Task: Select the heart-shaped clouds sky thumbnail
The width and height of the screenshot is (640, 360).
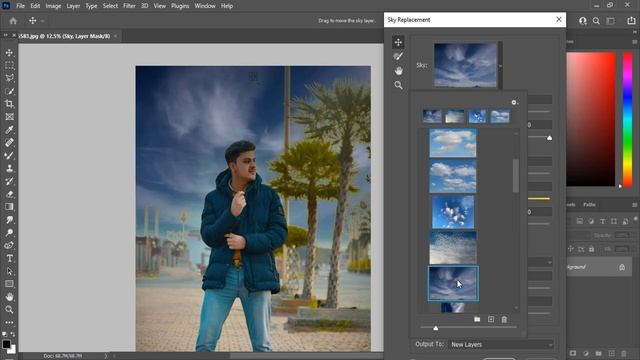Action: coord(453,212)
